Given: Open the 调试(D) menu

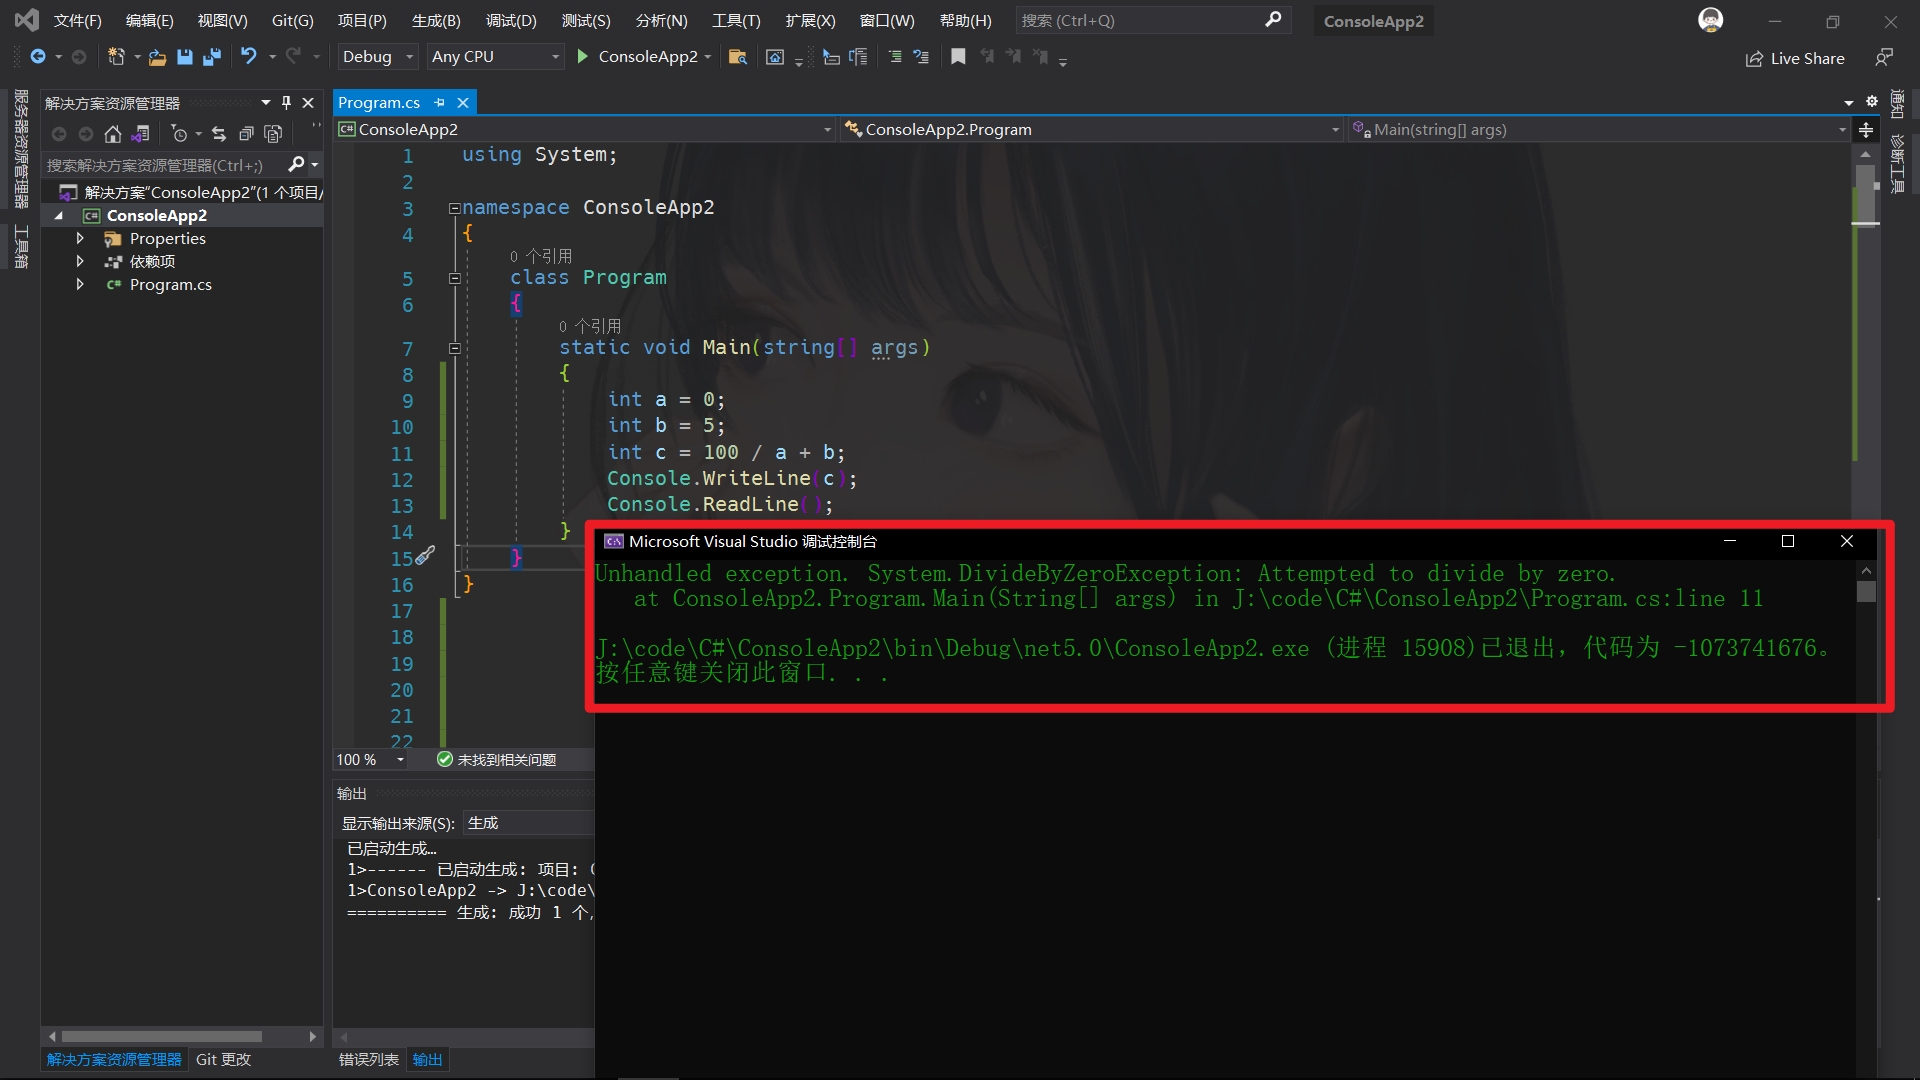Looking at the screenshot, I should click(x=511, y=20).
